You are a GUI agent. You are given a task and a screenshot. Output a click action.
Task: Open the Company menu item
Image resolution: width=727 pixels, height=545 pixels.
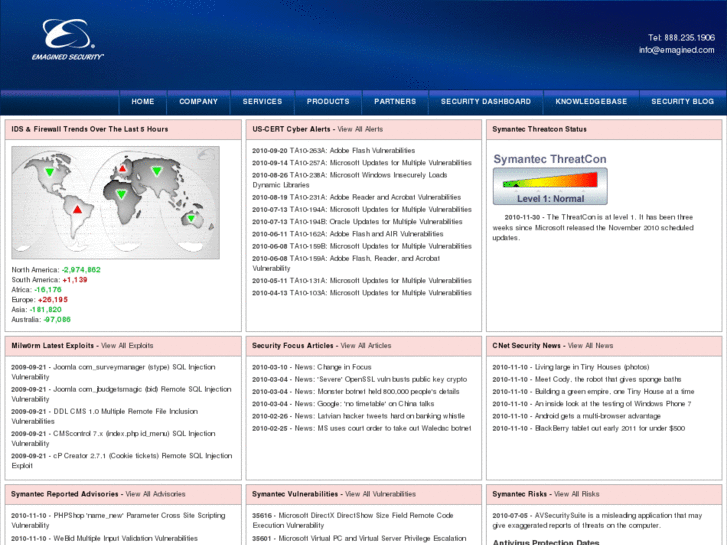click(x=198, y=102)
